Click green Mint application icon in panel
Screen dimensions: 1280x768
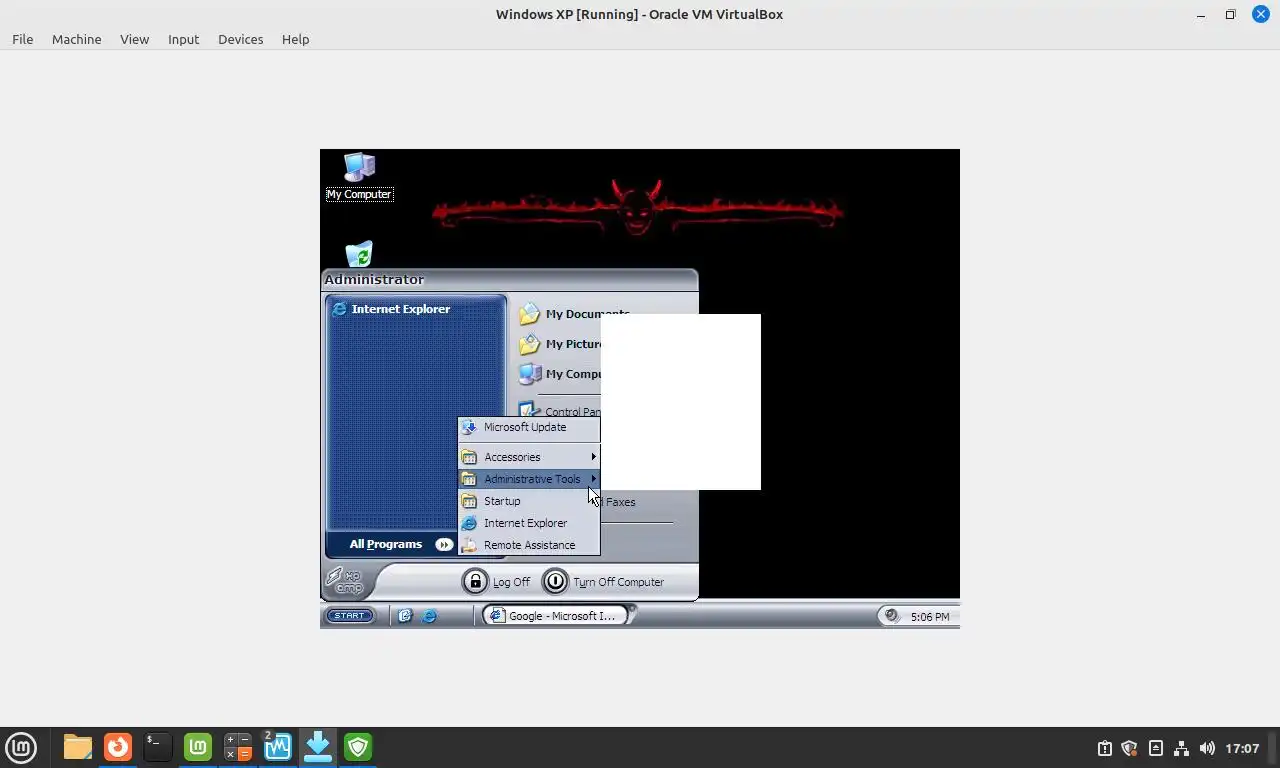(198, 747)
